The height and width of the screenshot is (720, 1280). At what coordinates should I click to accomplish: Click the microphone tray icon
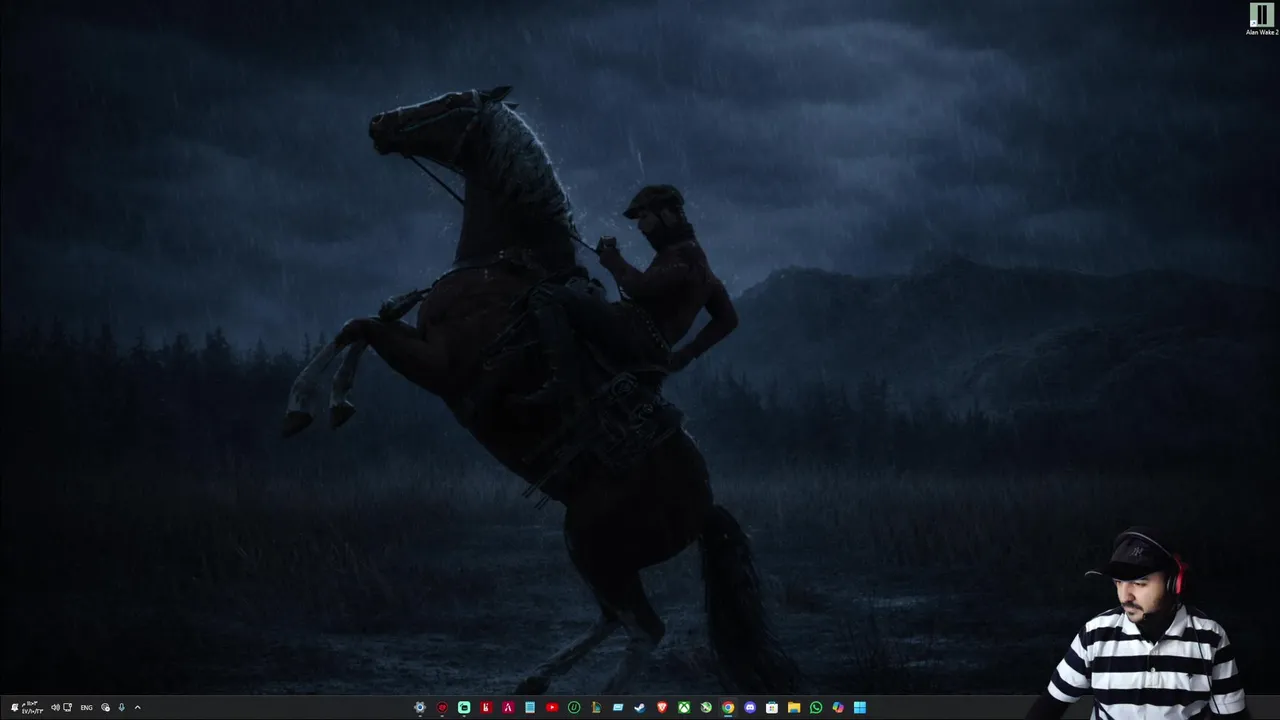tap(121, 707)
